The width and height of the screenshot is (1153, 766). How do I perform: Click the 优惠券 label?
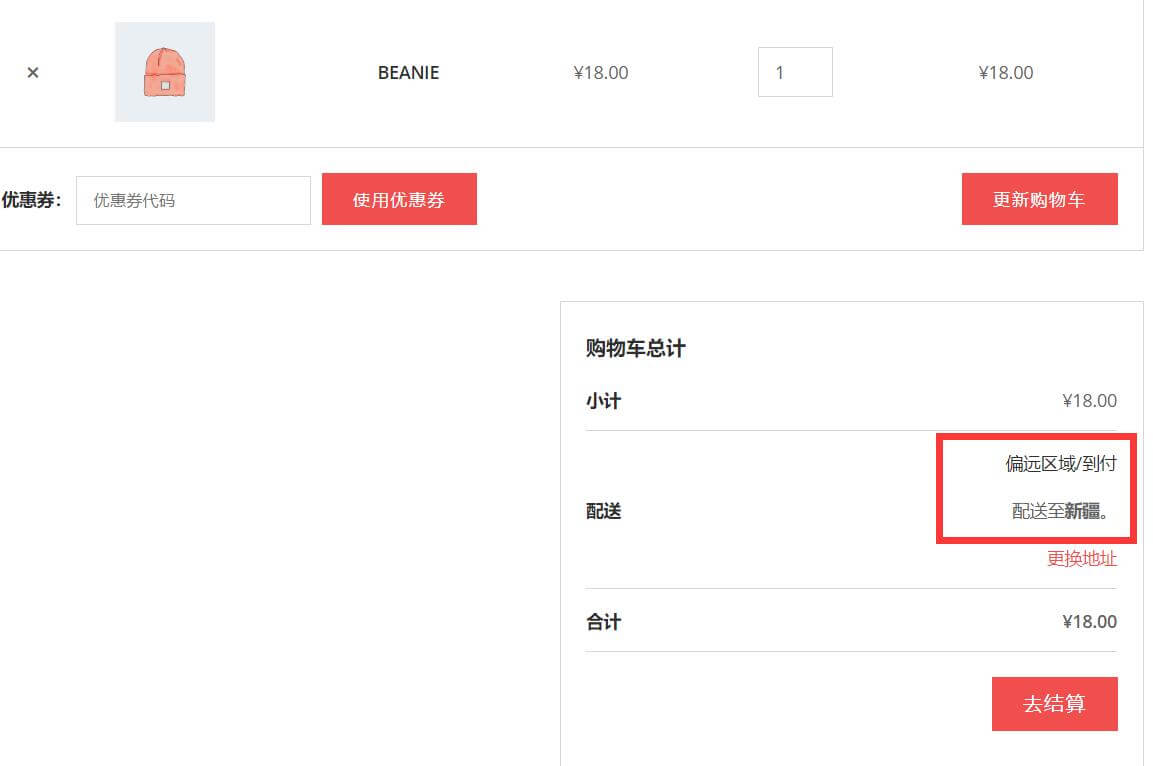point(31,200)
